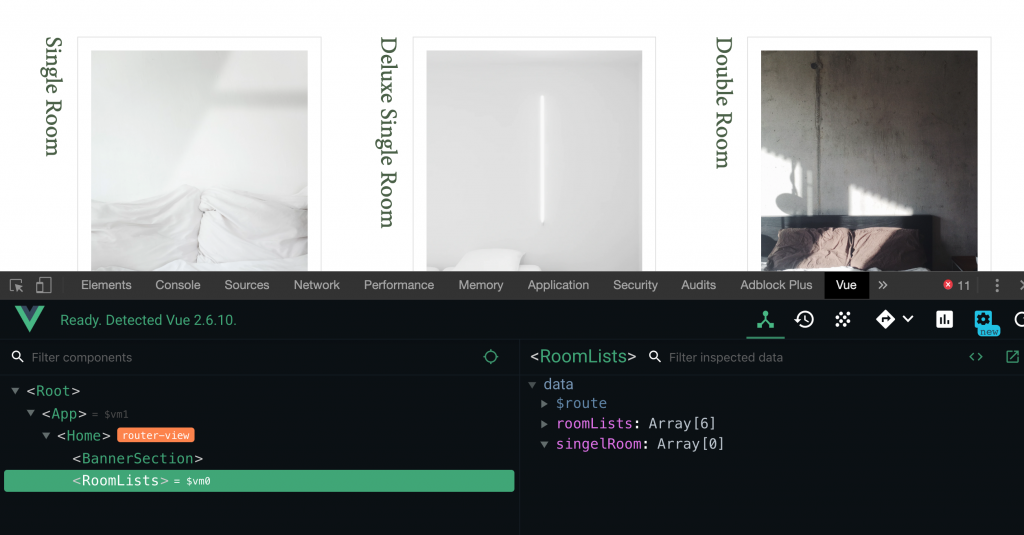Viewport: 1024px width, 535px height.
Task: Collapse the data section arrow
Action: tap(532, 385)
